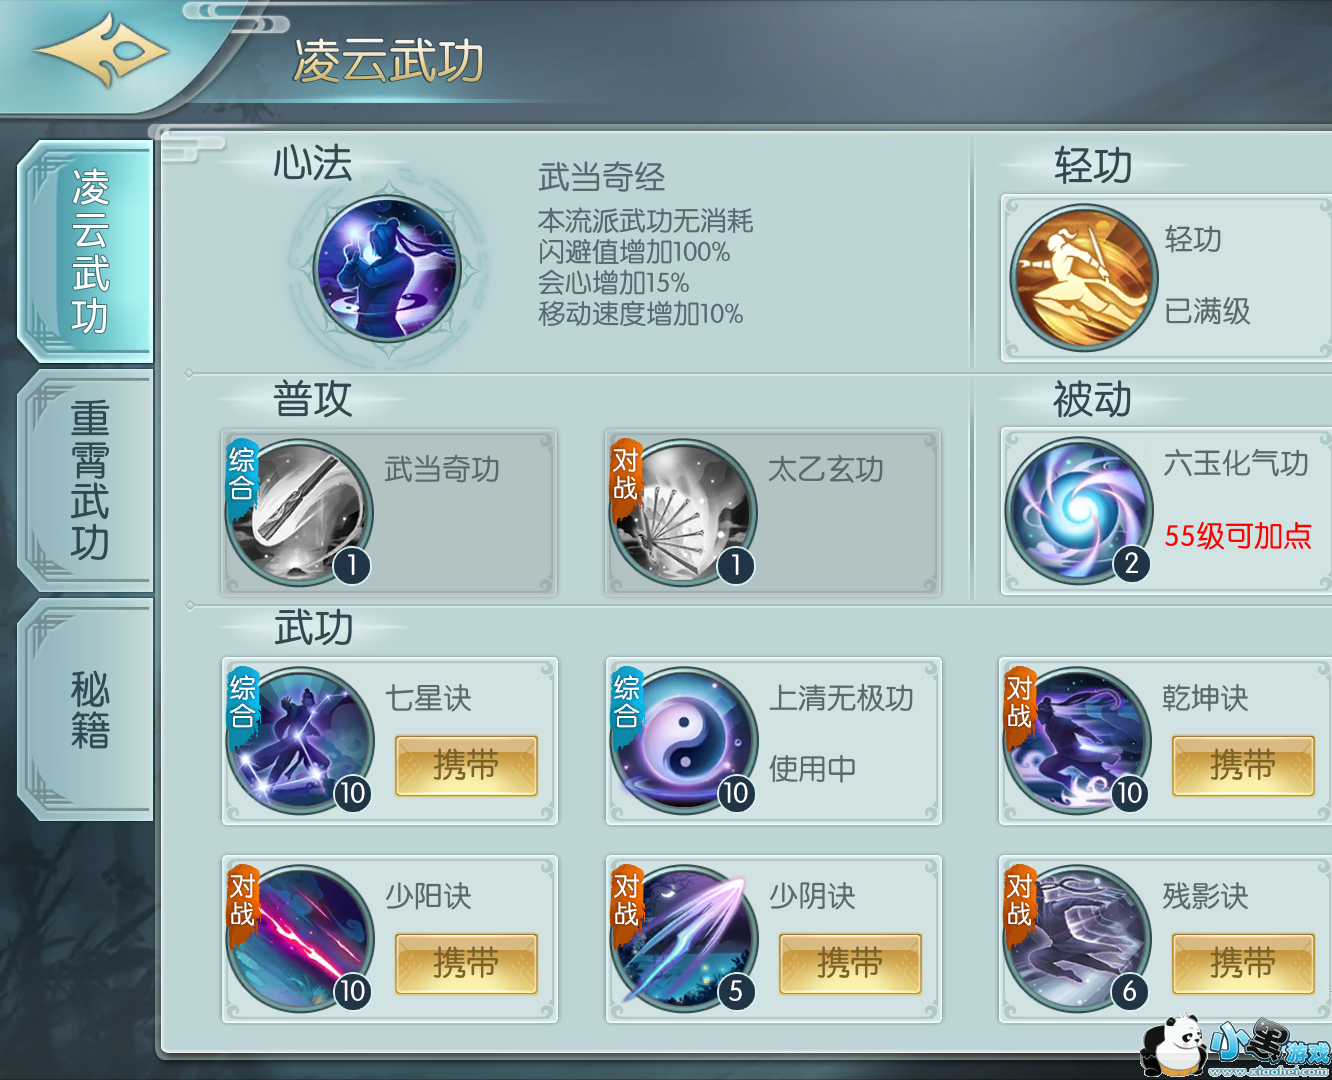The image size is (1332, 1080).
Task: Select the 太乙玄功 fan attack icon
Action: (x=684, y=512)
